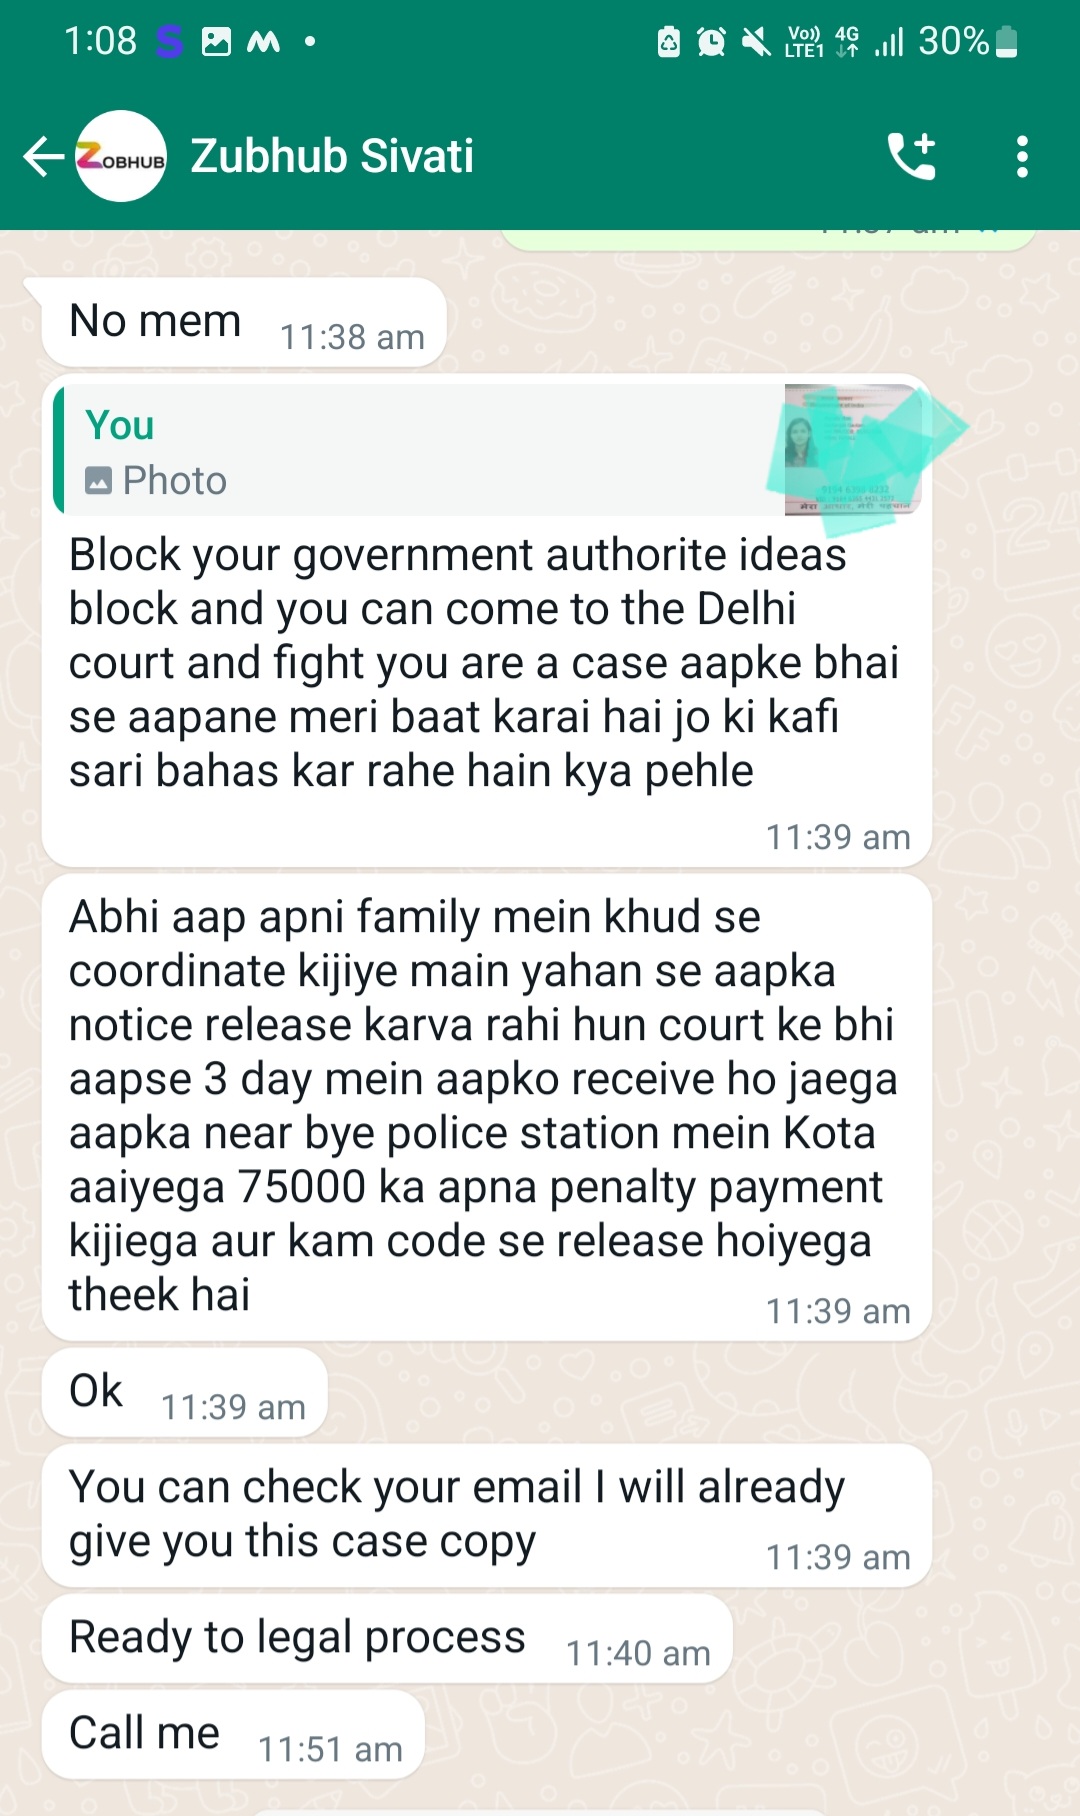The image size is (1080, 1816).
Task: Tap the alarm clock status bar icon
Action: point(711,41)
